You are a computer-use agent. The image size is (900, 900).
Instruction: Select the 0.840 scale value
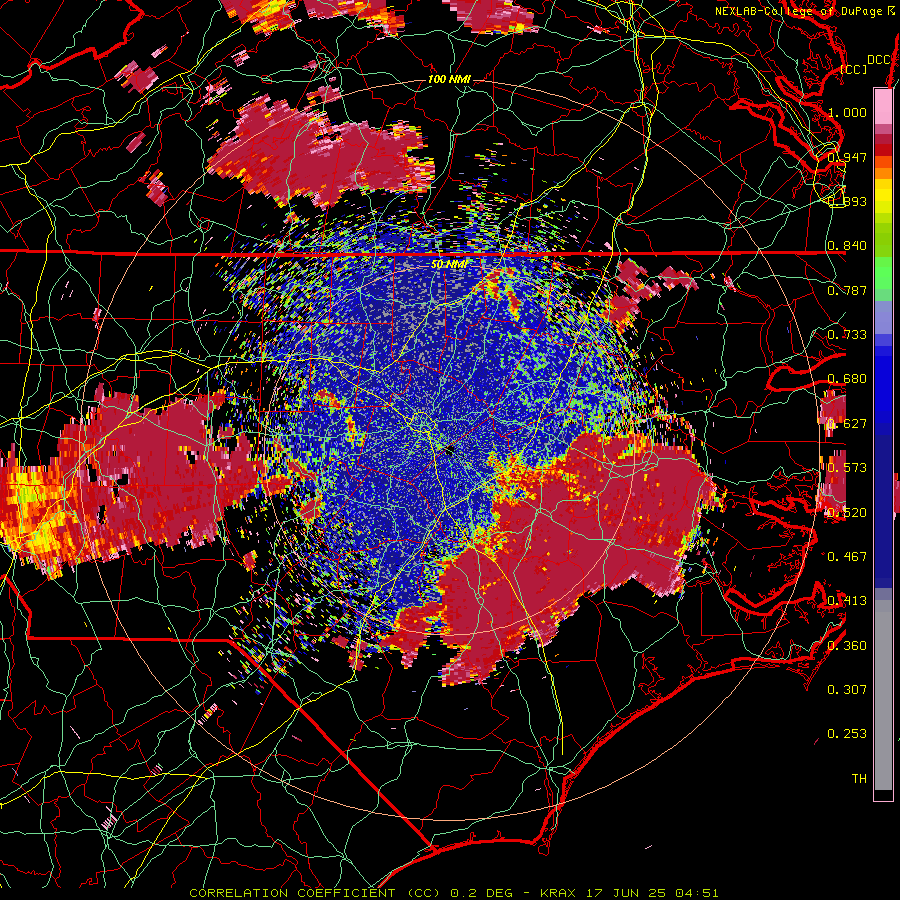point(847,246)
